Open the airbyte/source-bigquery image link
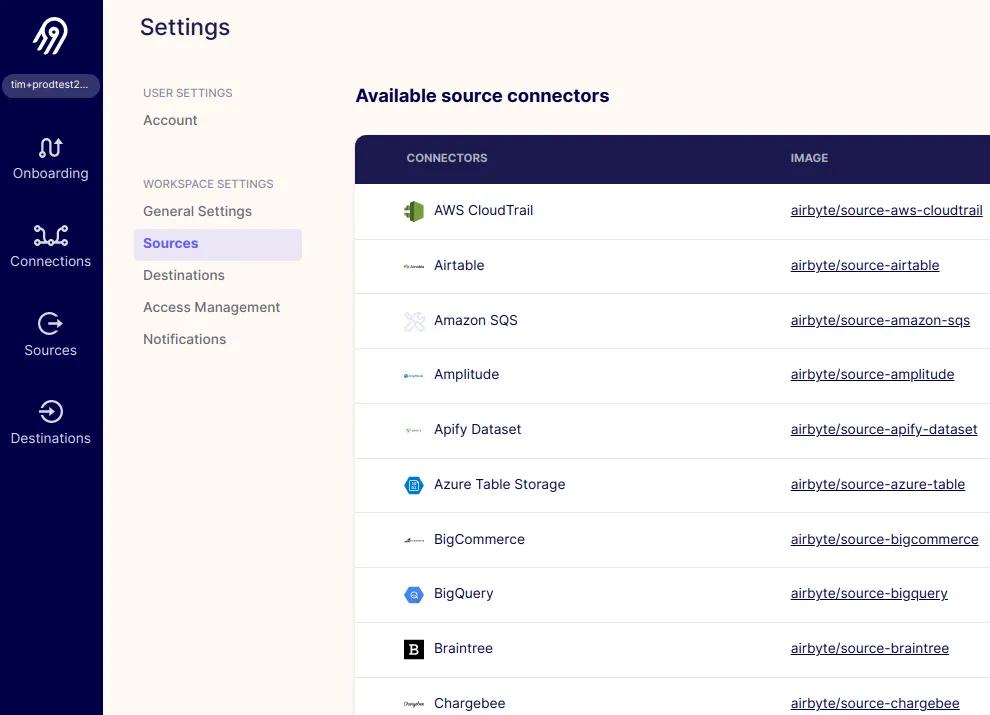This screenshot has width=990, height=715. pos(869,594)
